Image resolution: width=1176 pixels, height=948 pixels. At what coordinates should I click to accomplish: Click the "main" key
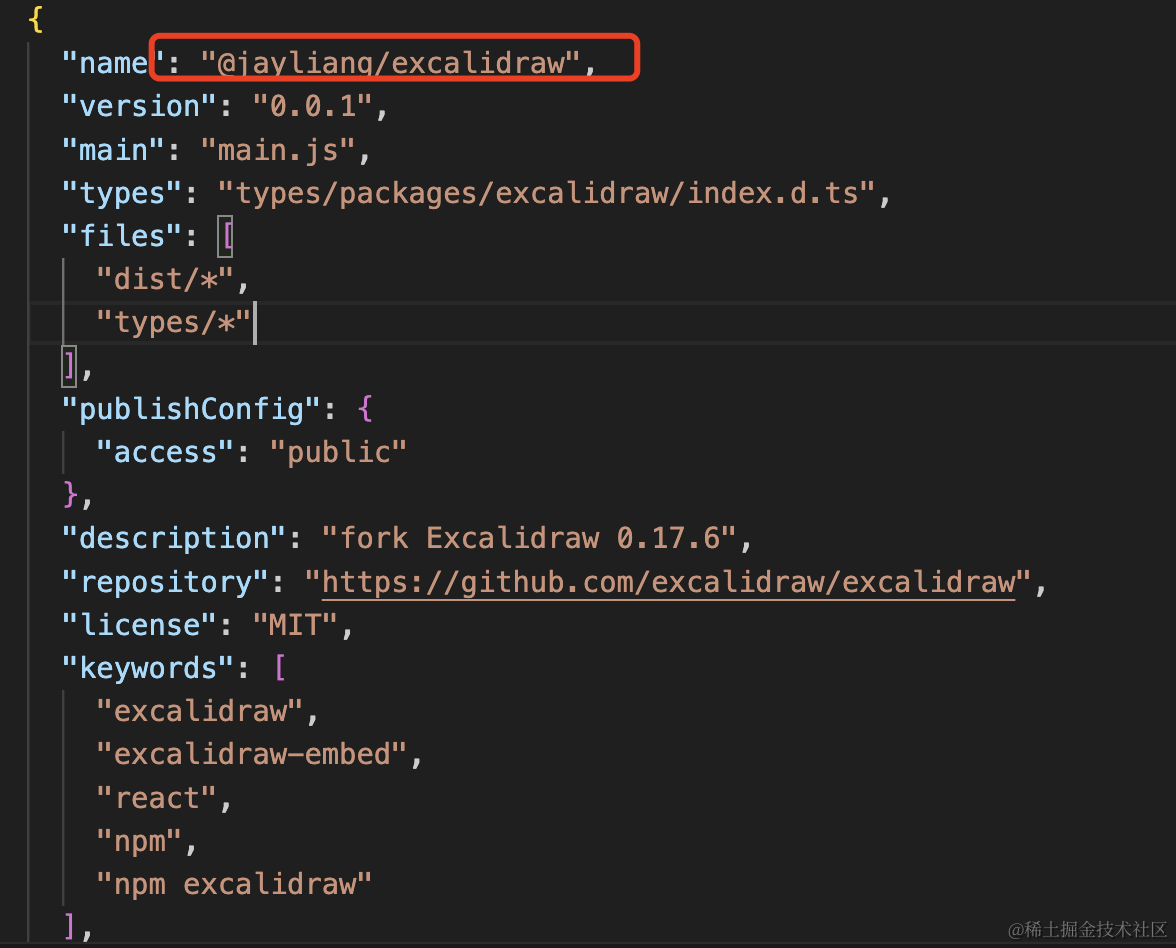[112, 150]
